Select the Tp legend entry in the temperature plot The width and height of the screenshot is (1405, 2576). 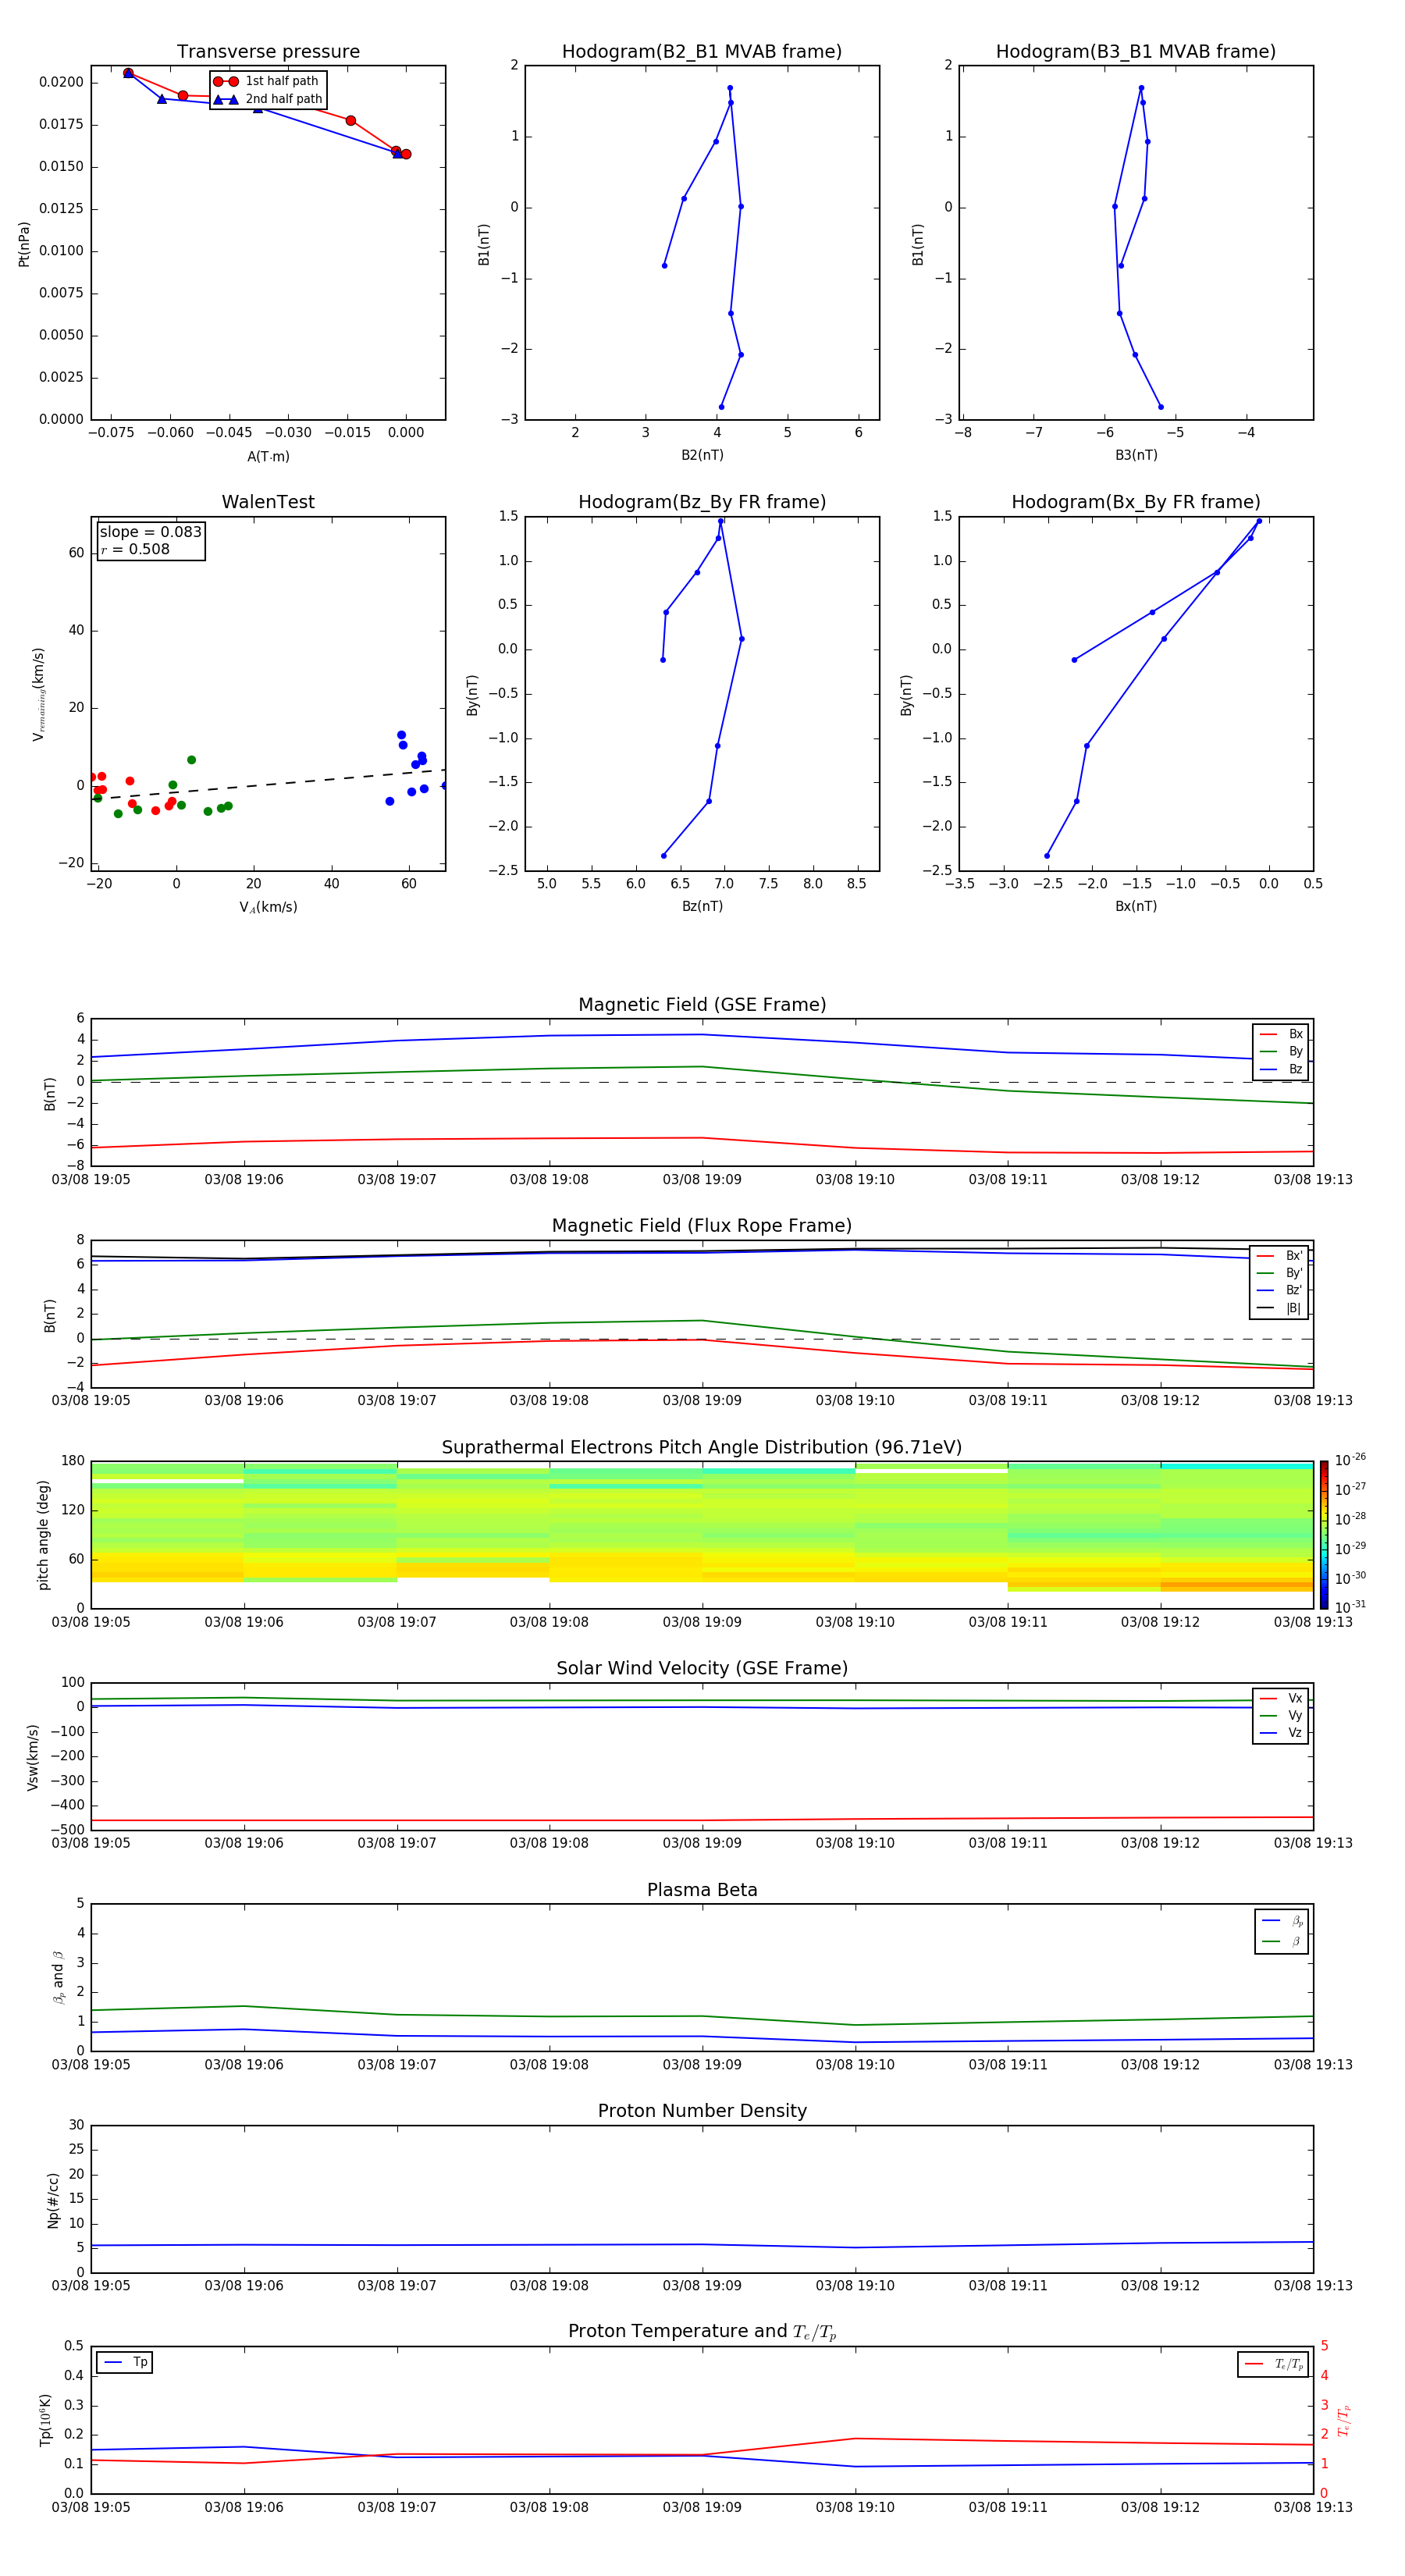click(125, 2362)
